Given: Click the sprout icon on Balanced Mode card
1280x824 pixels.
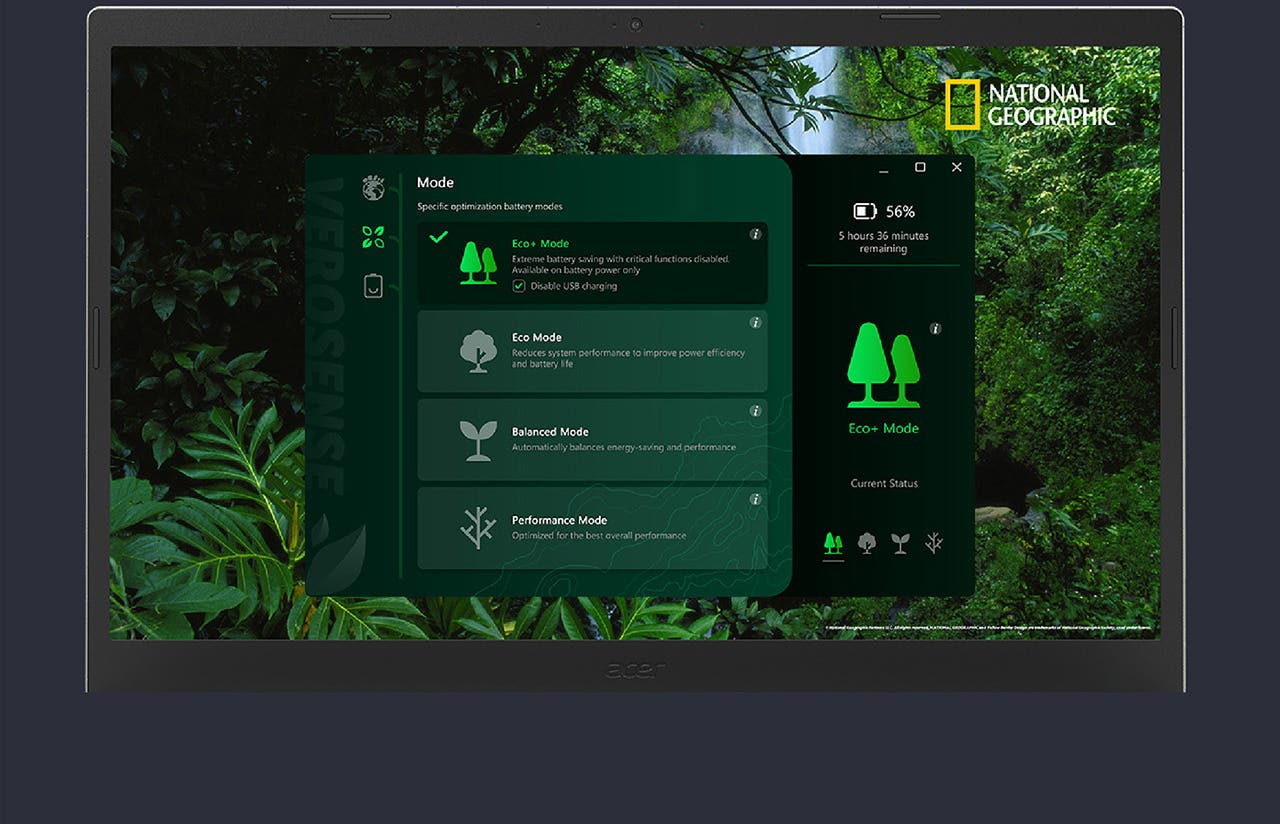Looking at the screenshot, I should click(x=478, y=440).
